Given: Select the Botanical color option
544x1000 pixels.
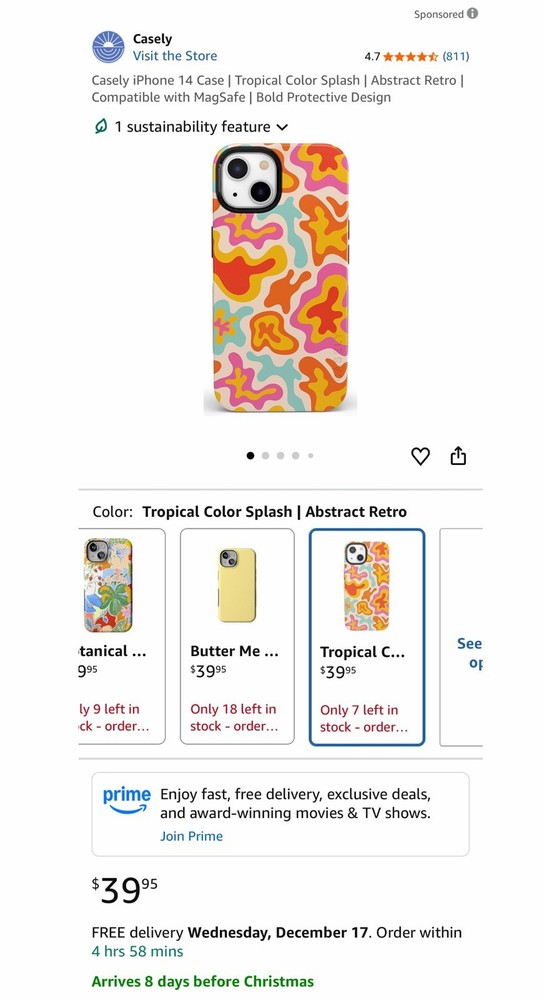Looking at the screenshot, I should pos(121,636).
